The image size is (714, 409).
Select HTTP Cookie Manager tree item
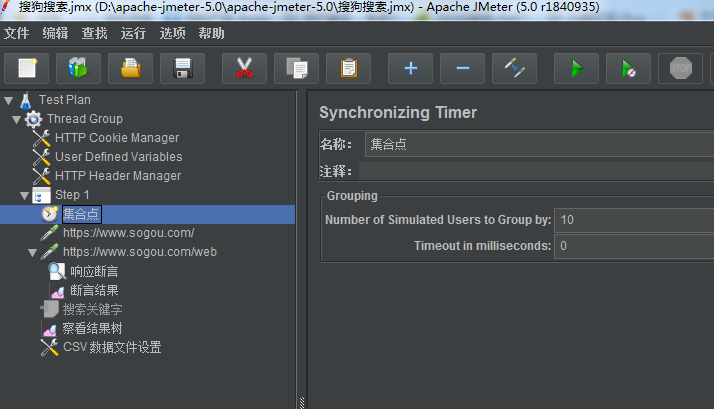pos(117,138)
